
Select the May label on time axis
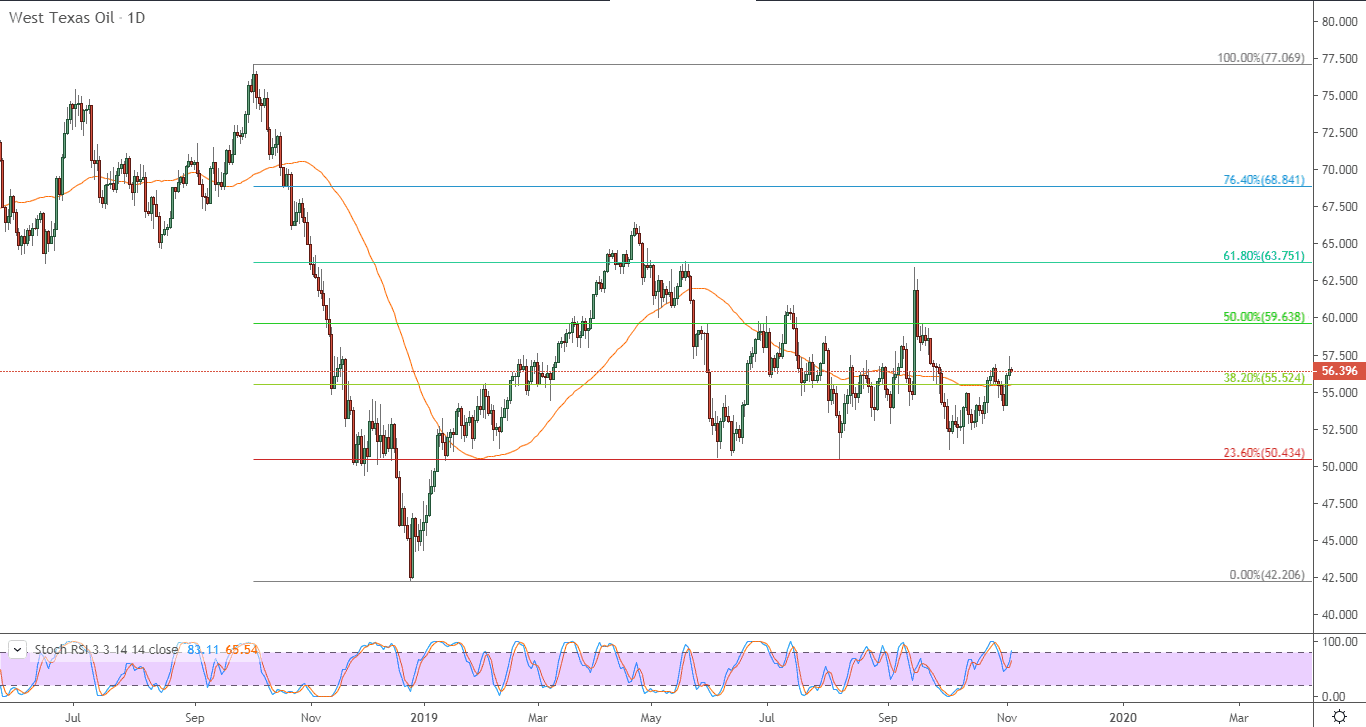pyautogui.click(x=651, y=717)
